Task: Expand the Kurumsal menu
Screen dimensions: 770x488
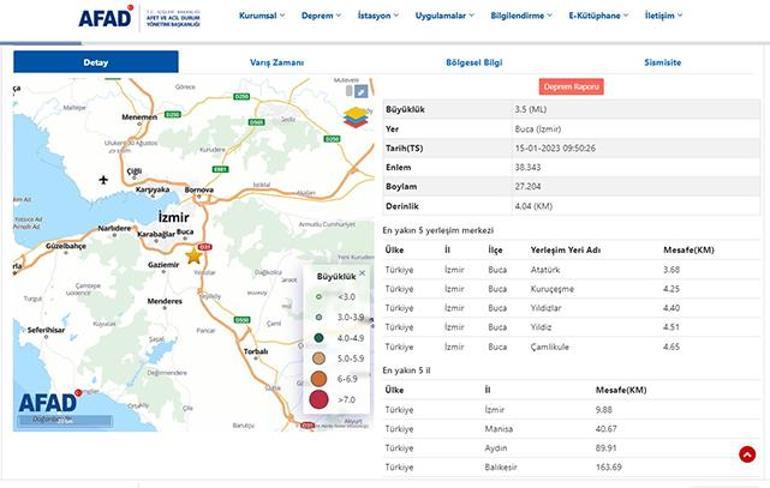Action: [x=262, y=16]
